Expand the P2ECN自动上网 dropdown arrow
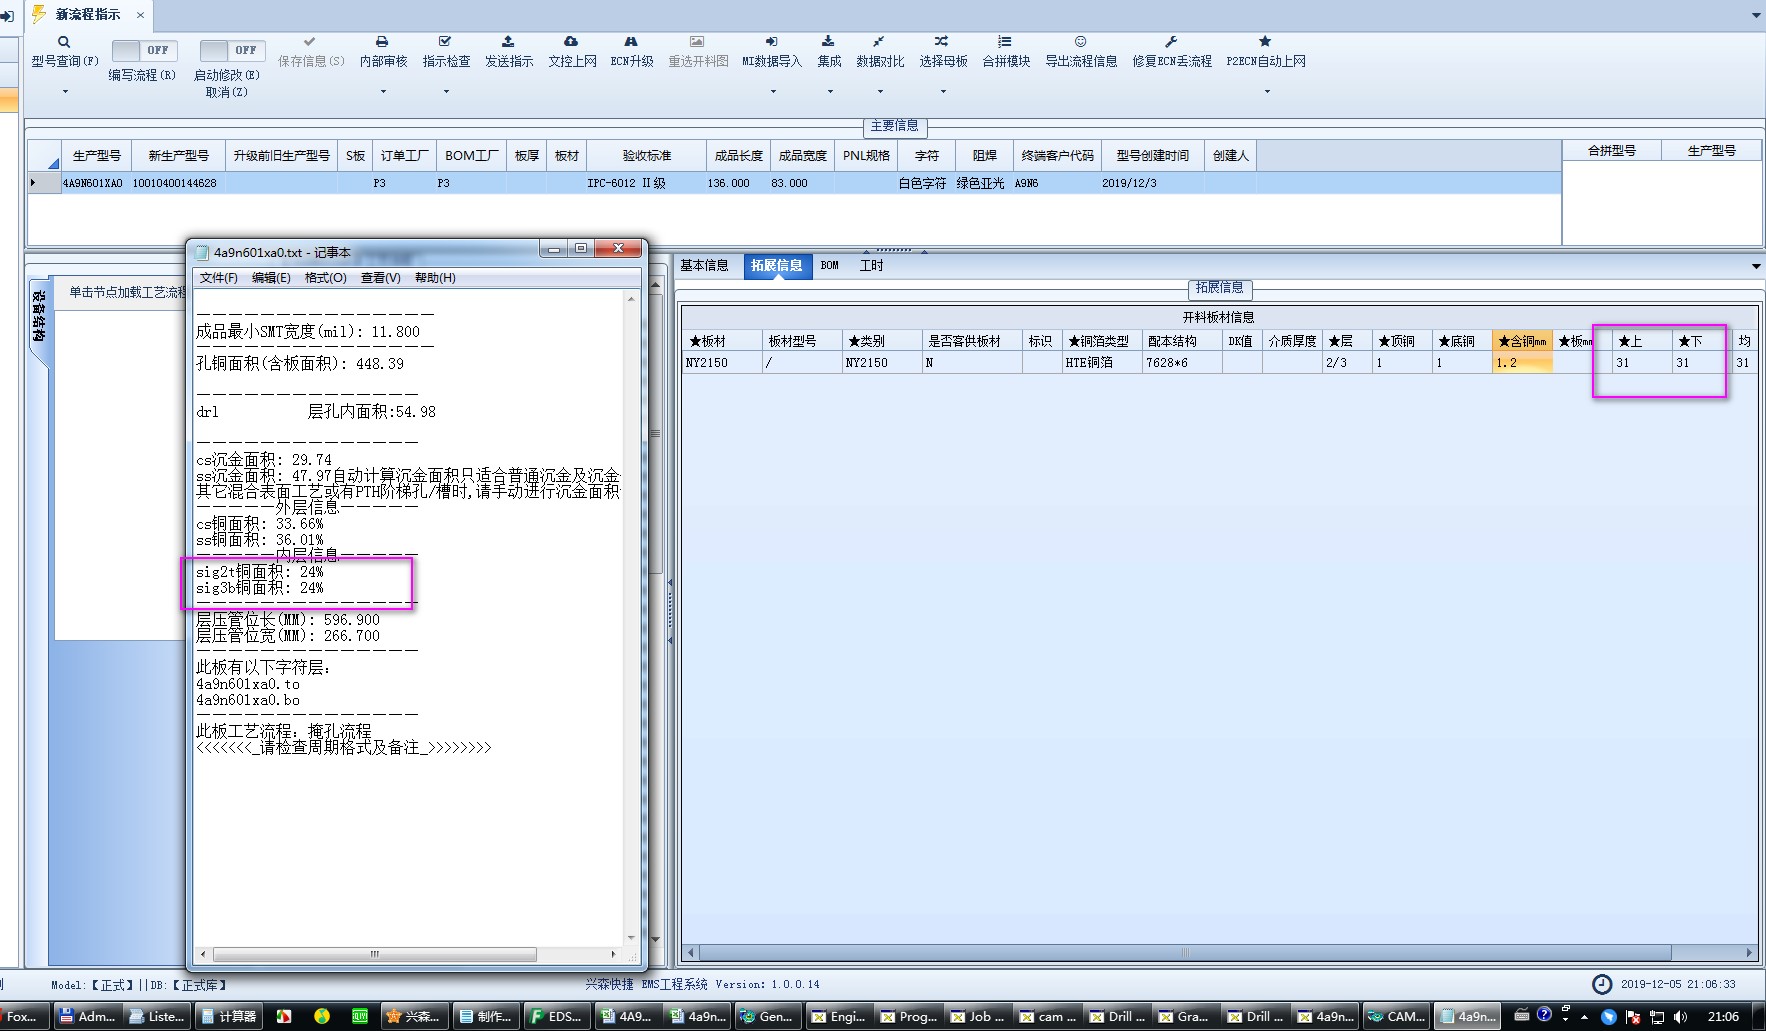 pos(1267,92)
